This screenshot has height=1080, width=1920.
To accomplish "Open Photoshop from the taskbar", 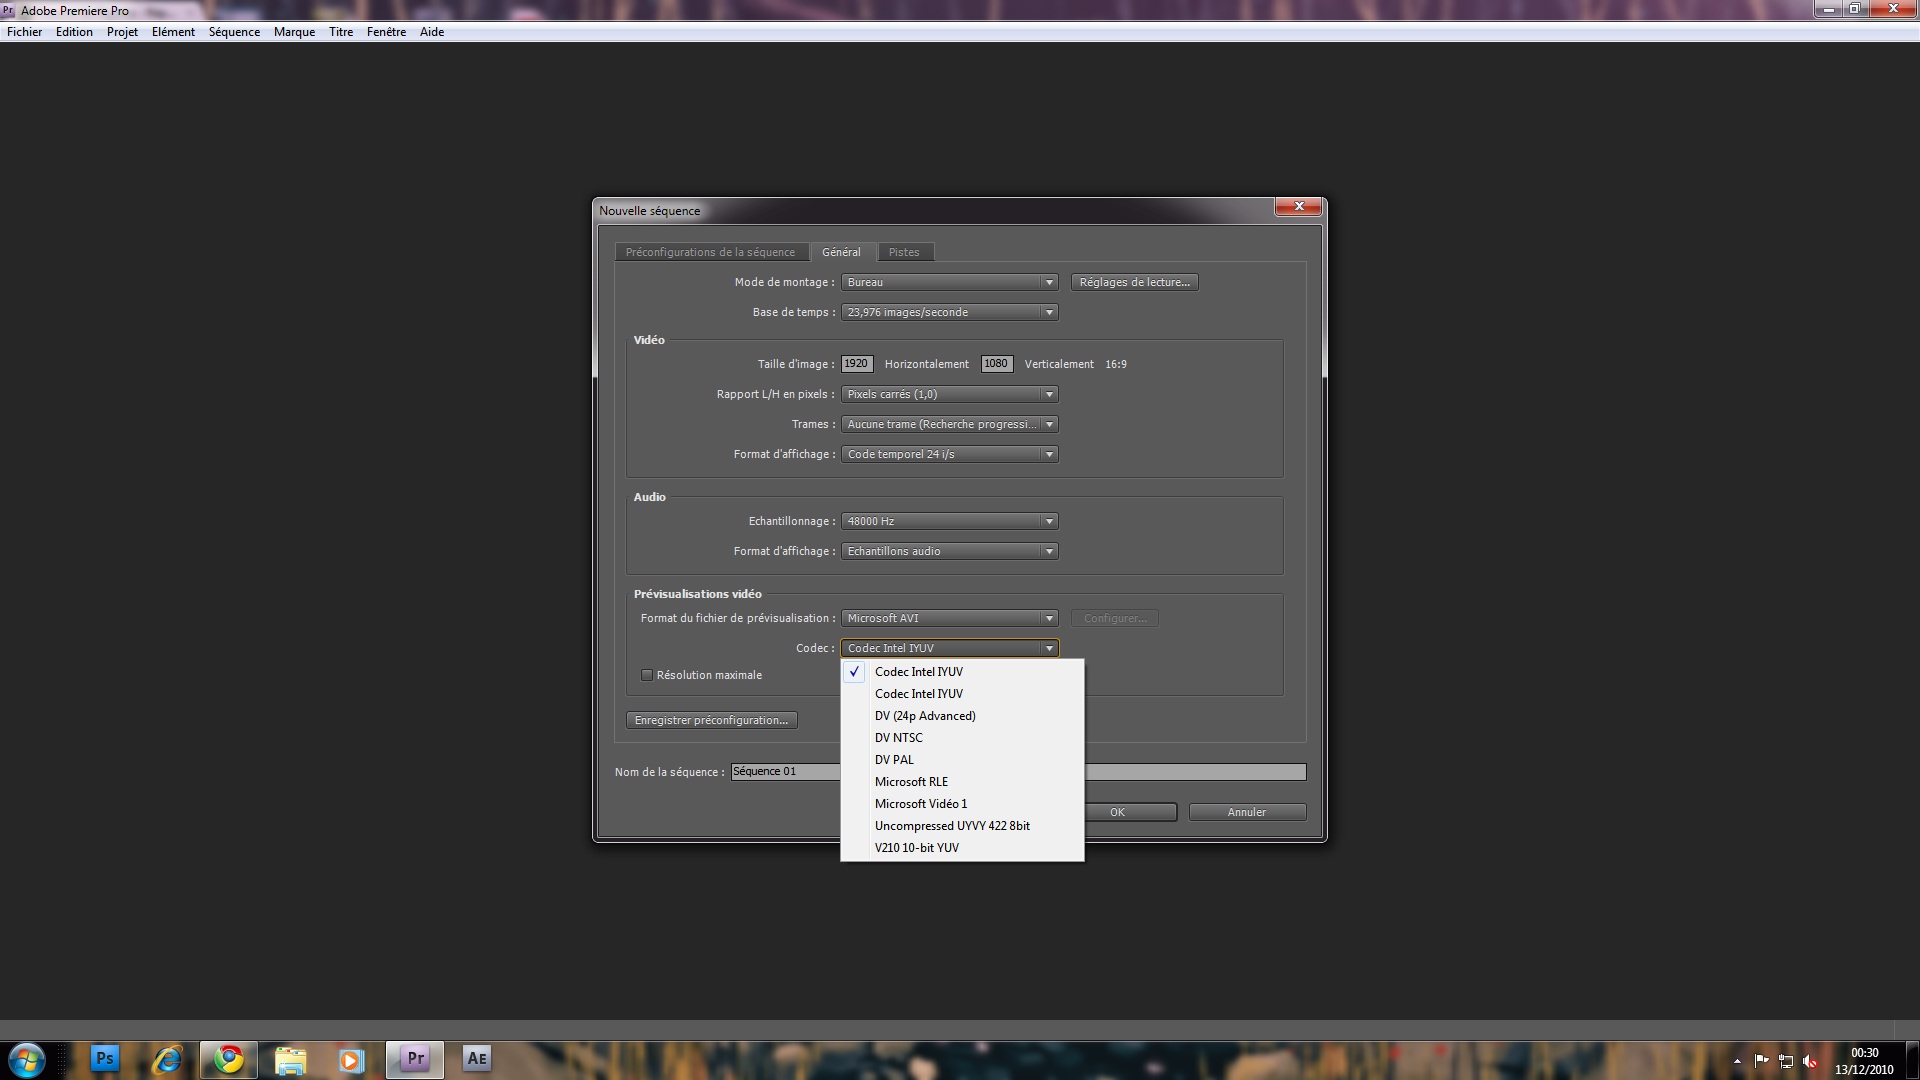I will [104, 1058].
